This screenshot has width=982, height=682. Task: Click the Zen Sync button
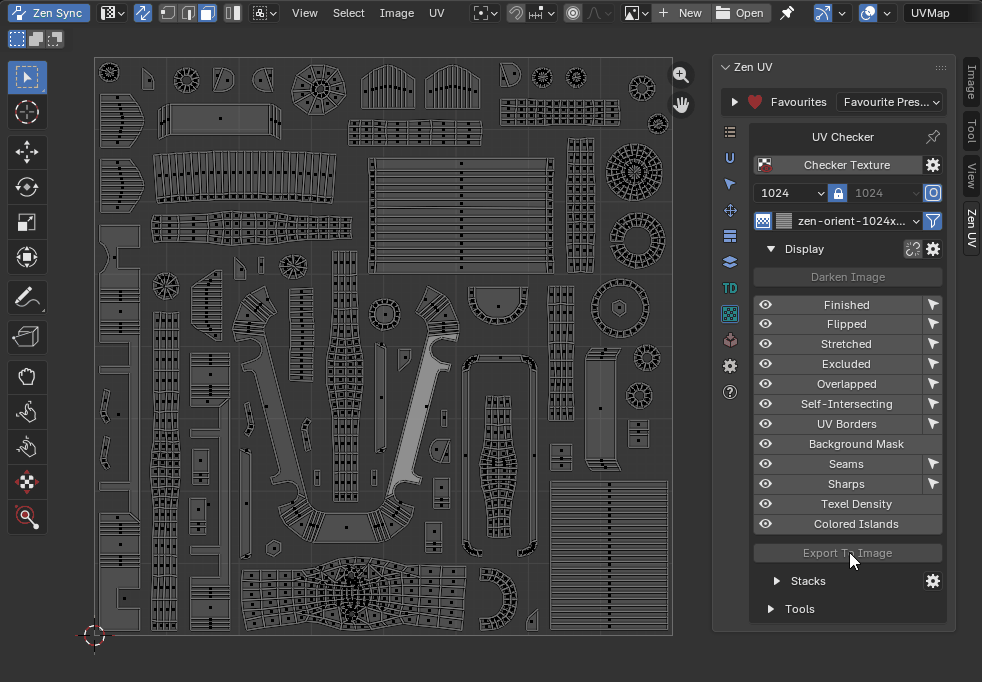pyautogui.click(x=49, y=13)
